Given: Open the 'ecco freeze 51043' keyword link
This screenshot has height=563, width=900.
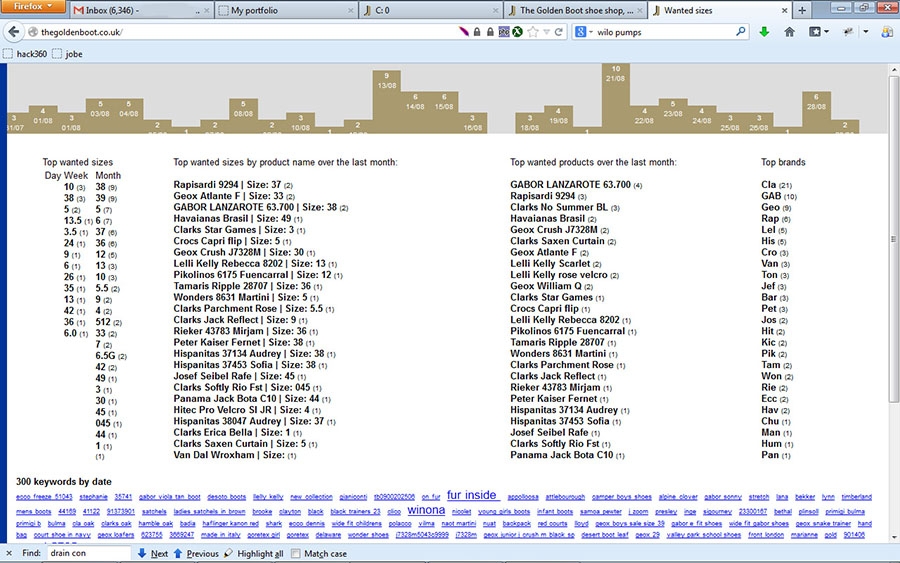Looking at the screenshot, I should coord(44,496).
